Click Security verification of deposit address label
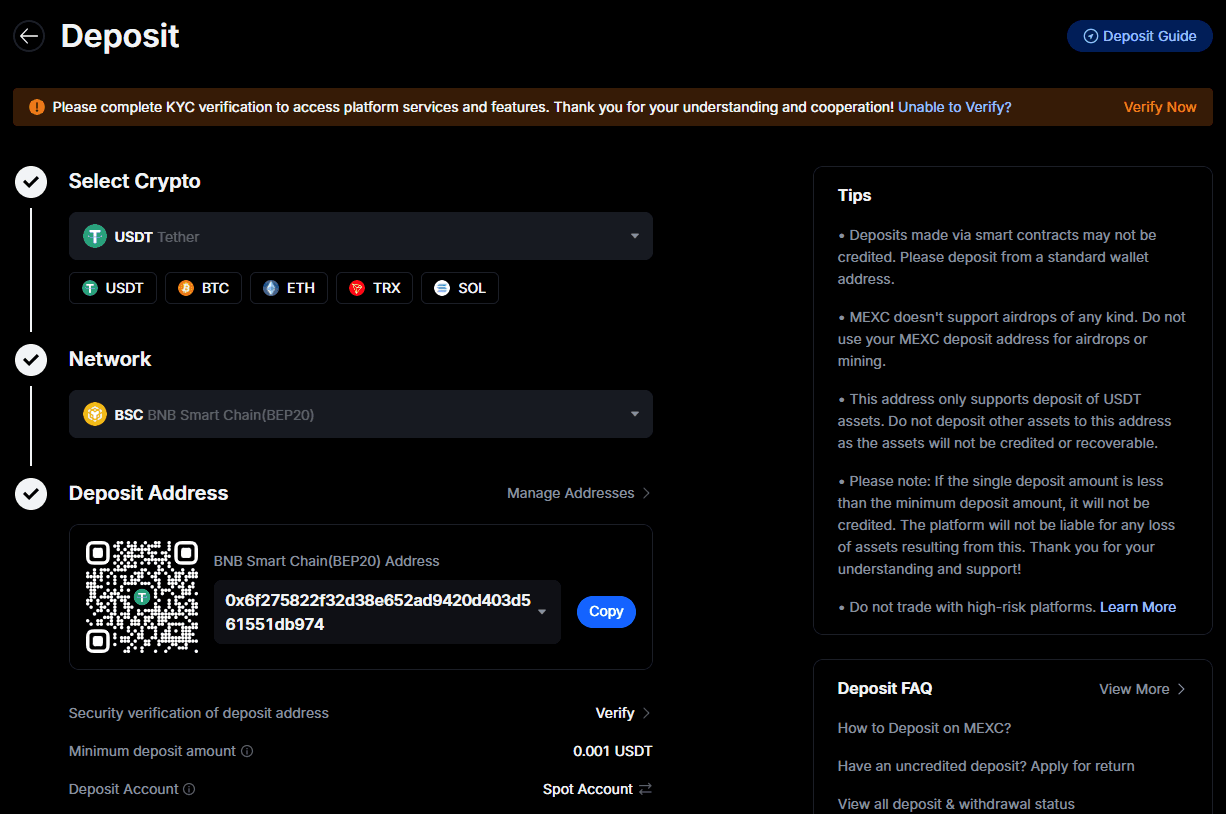This screenshot has width=1226, height=814. coord(198,713)
